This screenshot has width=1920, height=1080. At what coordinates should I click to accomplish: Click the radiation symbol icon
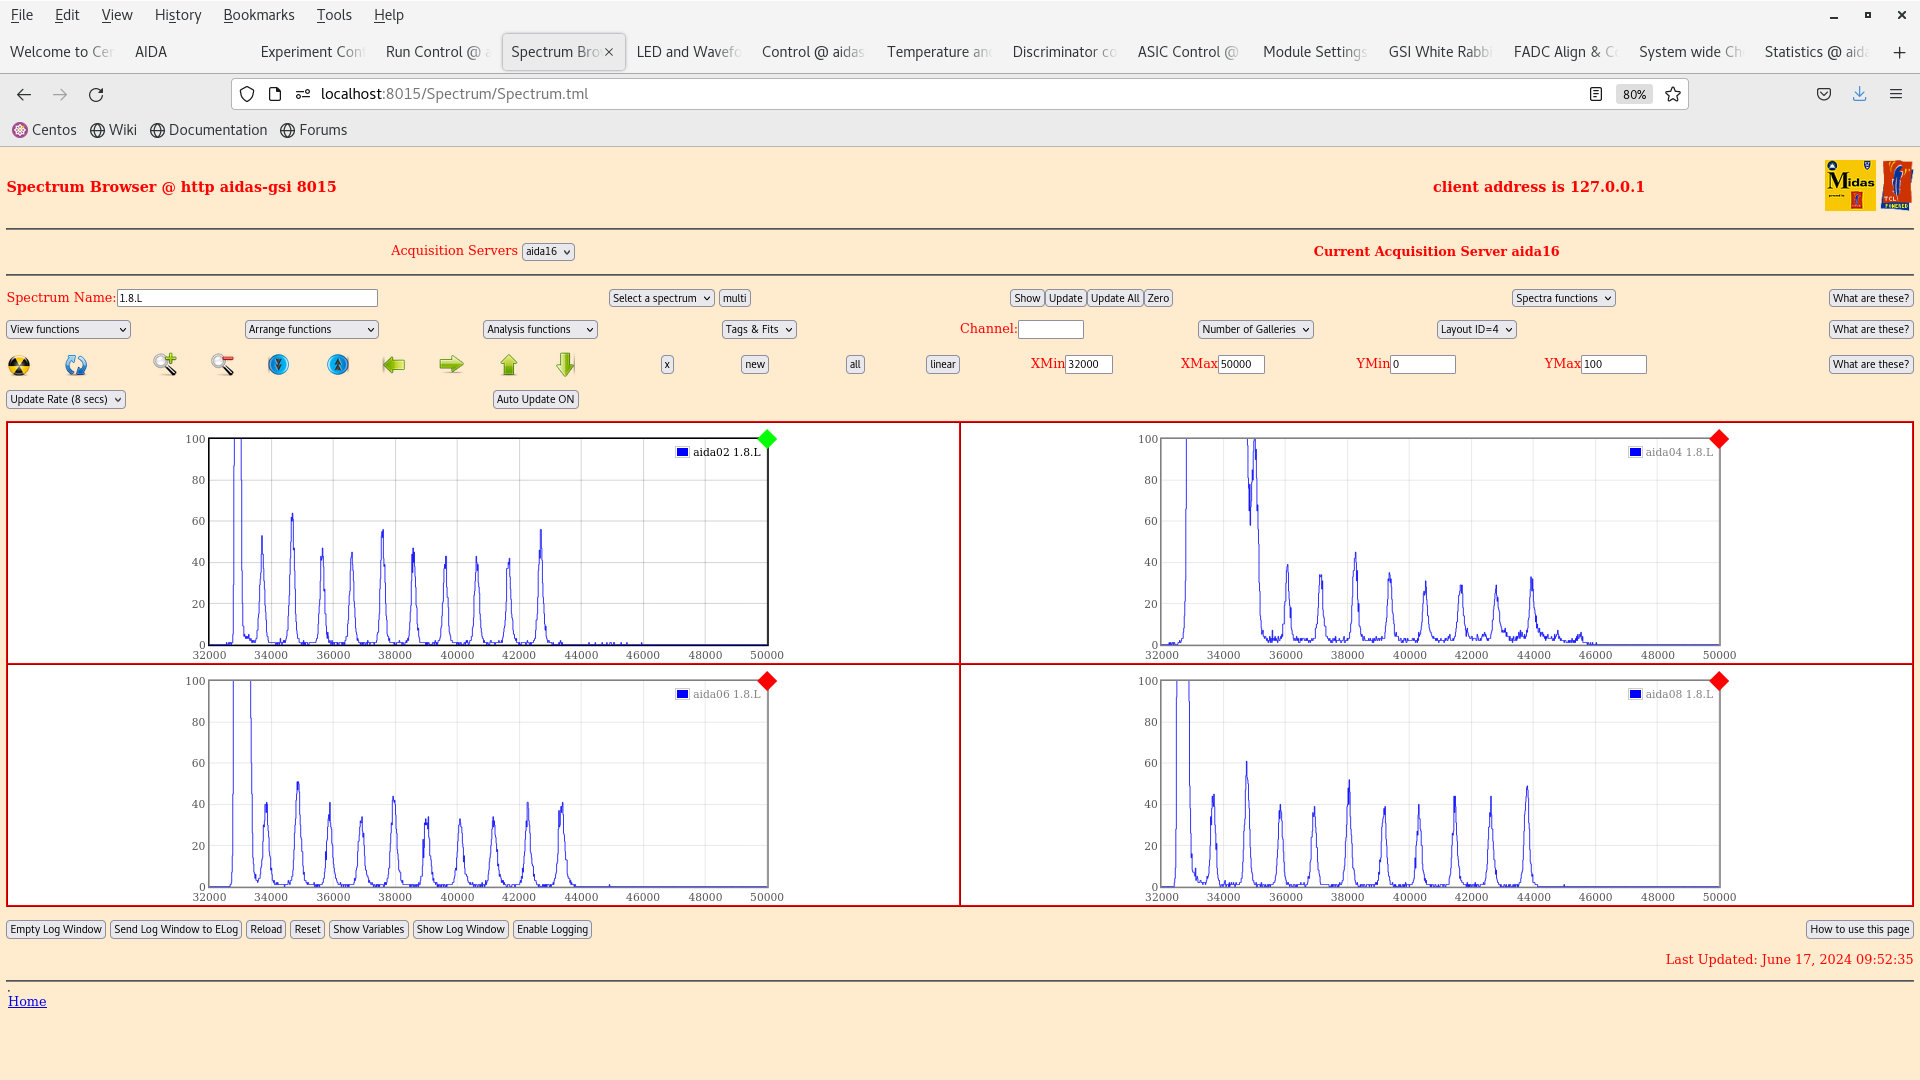[x=19, y=365]
